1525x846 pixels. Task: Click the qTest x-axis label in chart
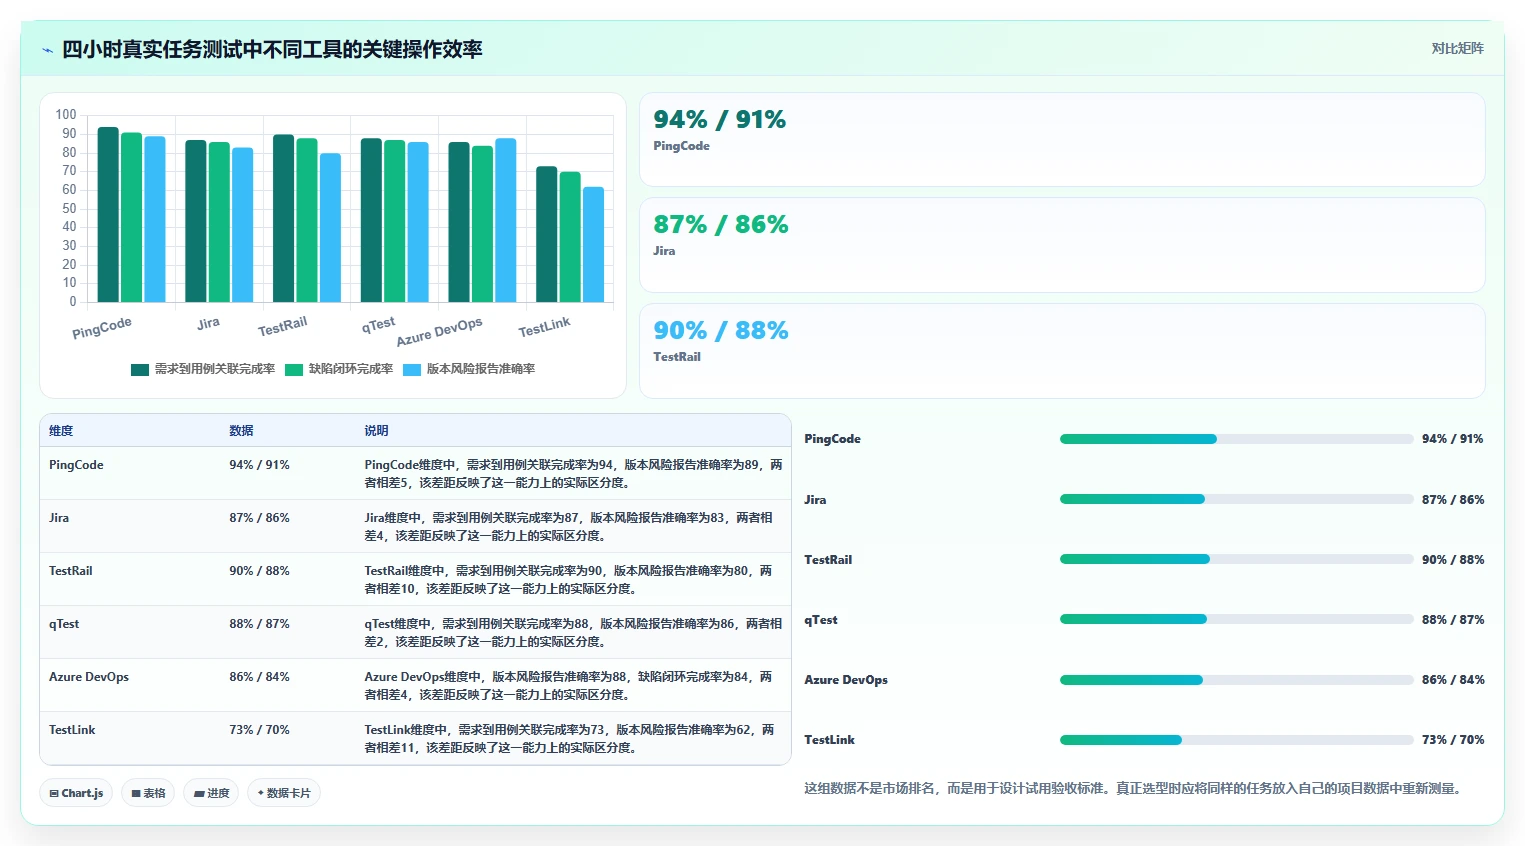pos(378,324)
